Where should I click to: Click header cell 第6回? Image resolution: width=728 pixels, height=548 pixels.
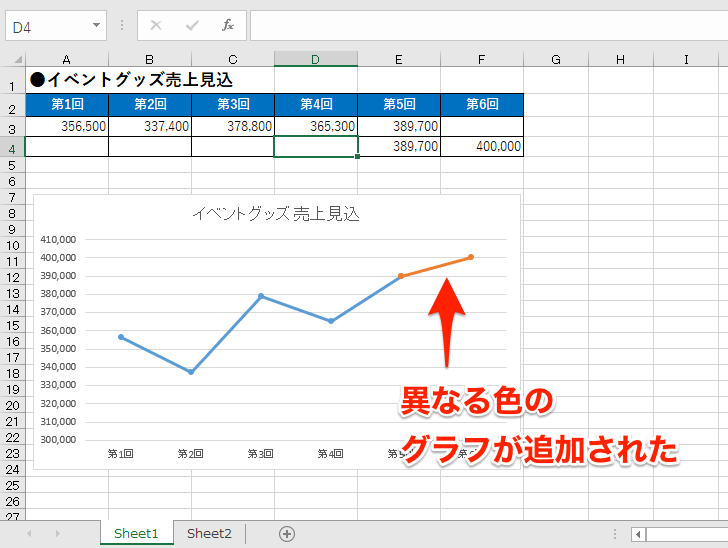click(482, 105)
